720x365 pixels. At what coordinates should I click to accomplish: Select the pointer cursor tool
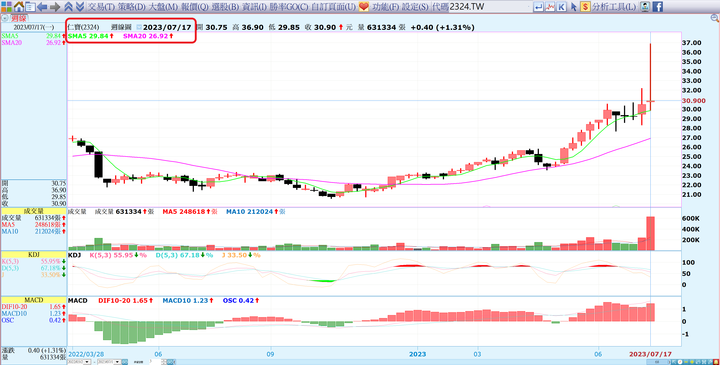pyautogui.click(x=574, y=6)
